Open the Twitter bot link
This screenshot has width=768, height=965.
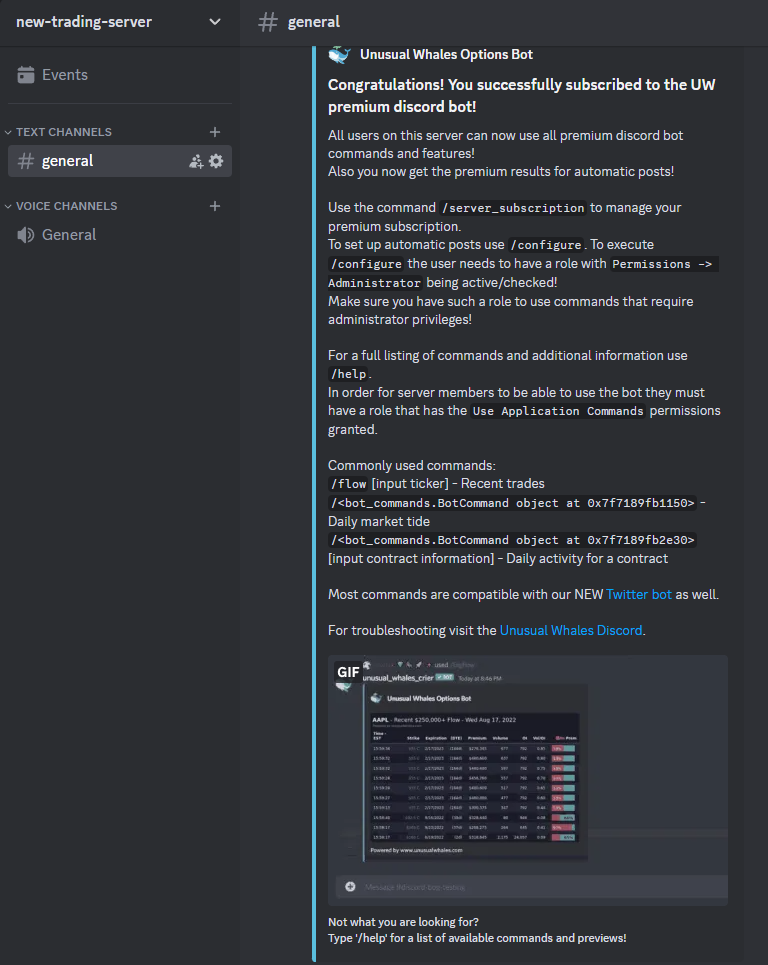(x=639, y=595)
